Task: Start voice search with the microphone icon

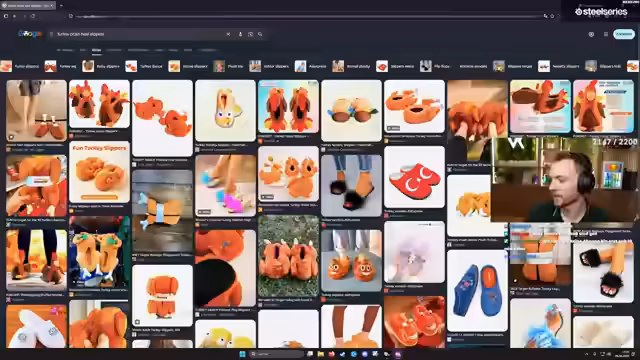Action: point(240,34)
